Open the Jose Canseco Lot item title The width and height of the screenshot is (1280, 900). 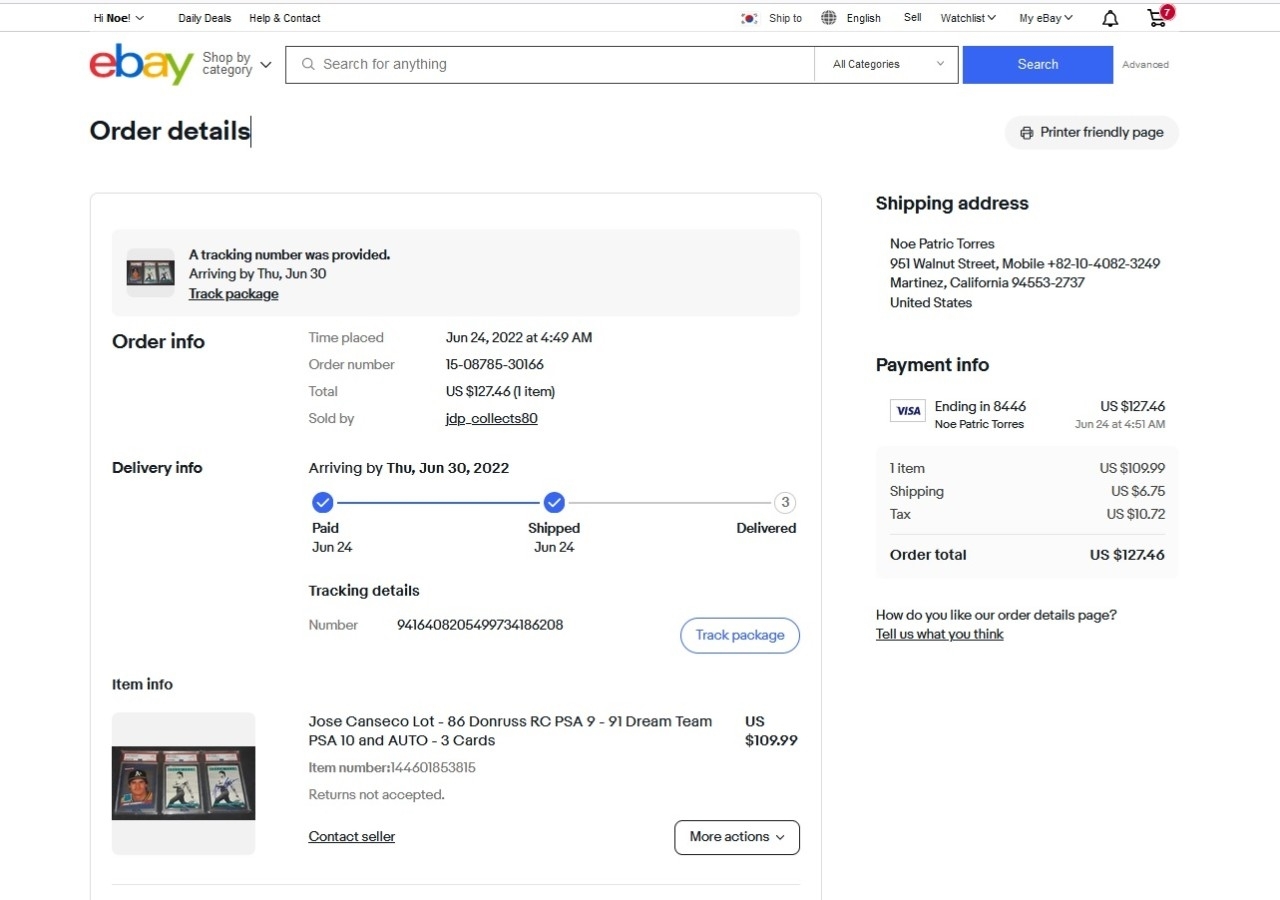click(510, 731)
